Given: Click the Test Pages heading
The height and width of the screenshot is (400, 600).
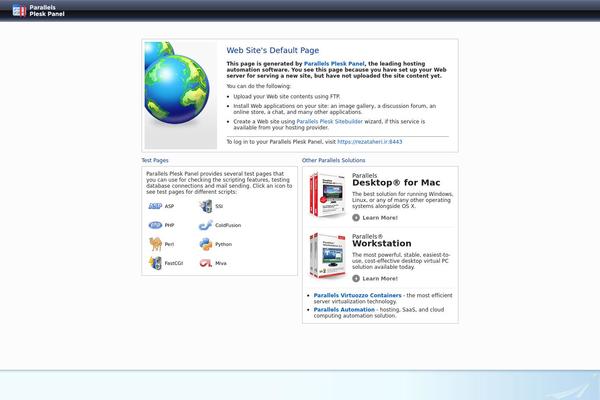Looking at the screenshot, I should pyautogui.click(x=155, y=160).
